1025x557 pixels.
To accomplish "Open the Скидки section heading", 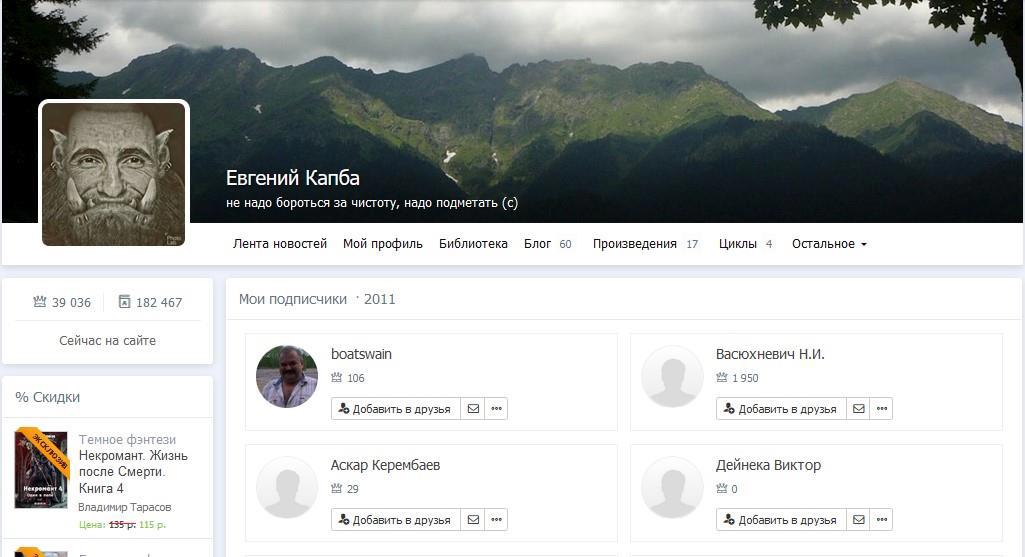I will 48,397.
